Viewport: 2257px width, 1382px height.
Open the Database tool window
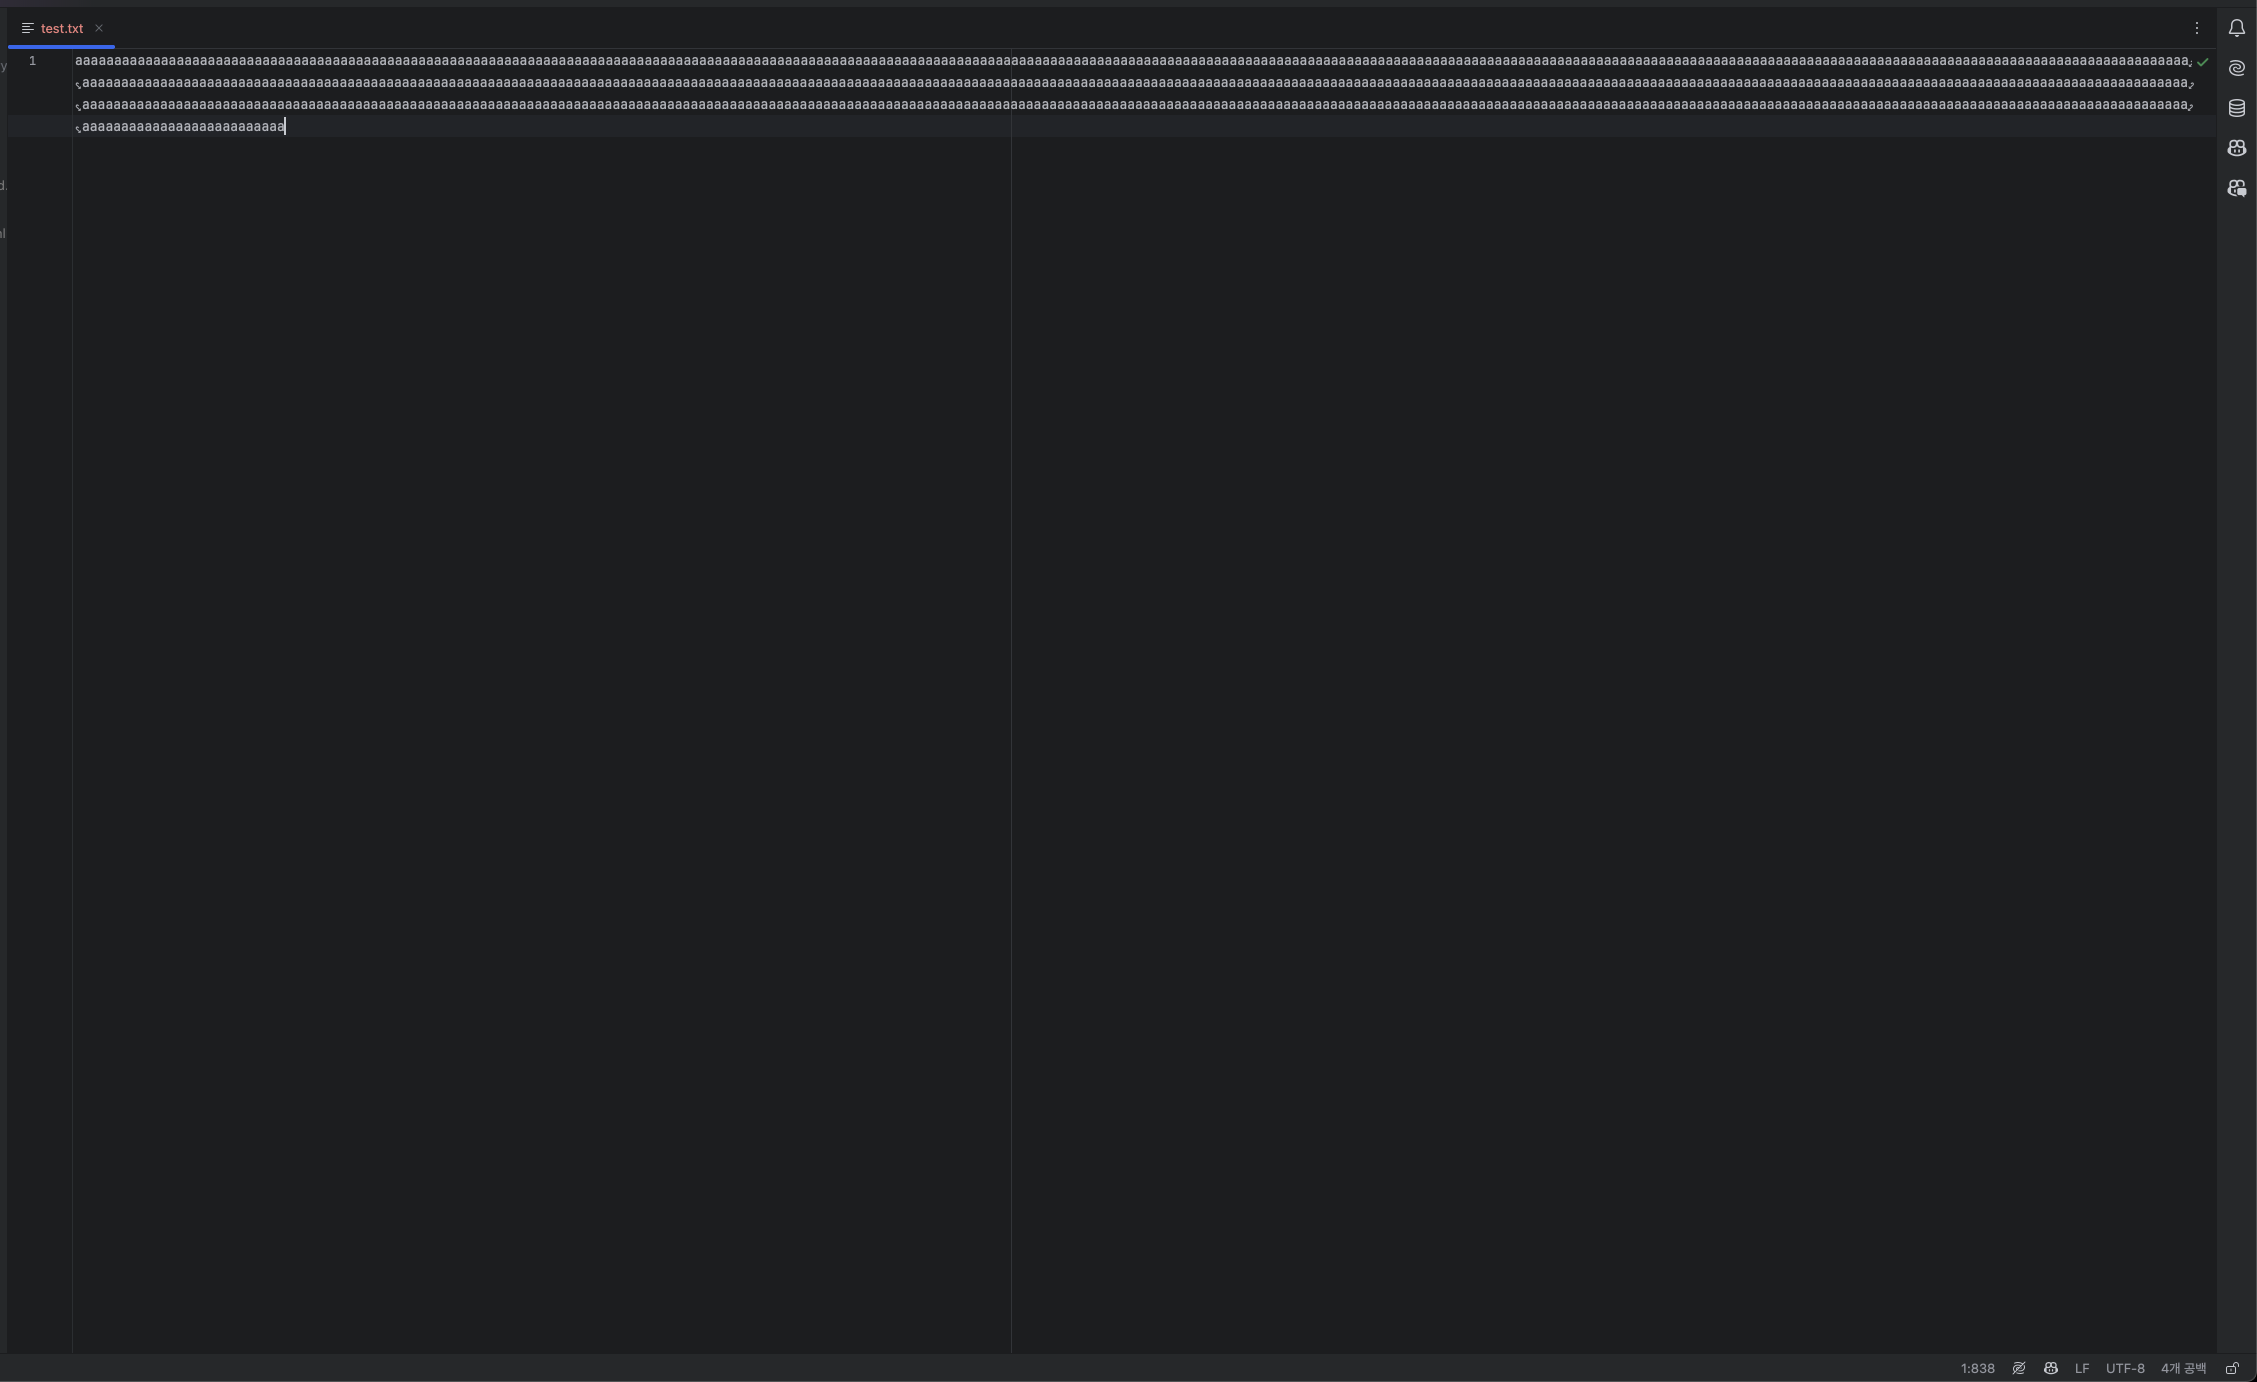click(x=2237, y=108)
